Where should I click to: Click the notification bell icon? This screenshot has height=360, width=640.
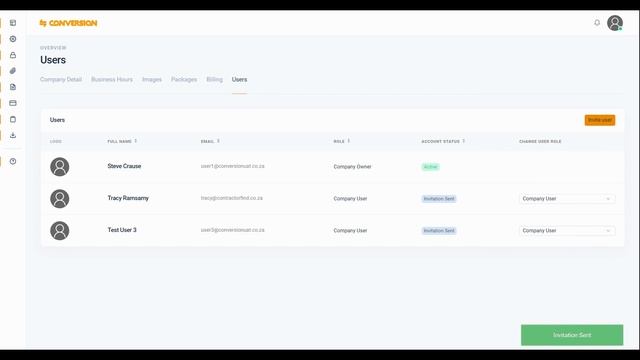(597, 23)
